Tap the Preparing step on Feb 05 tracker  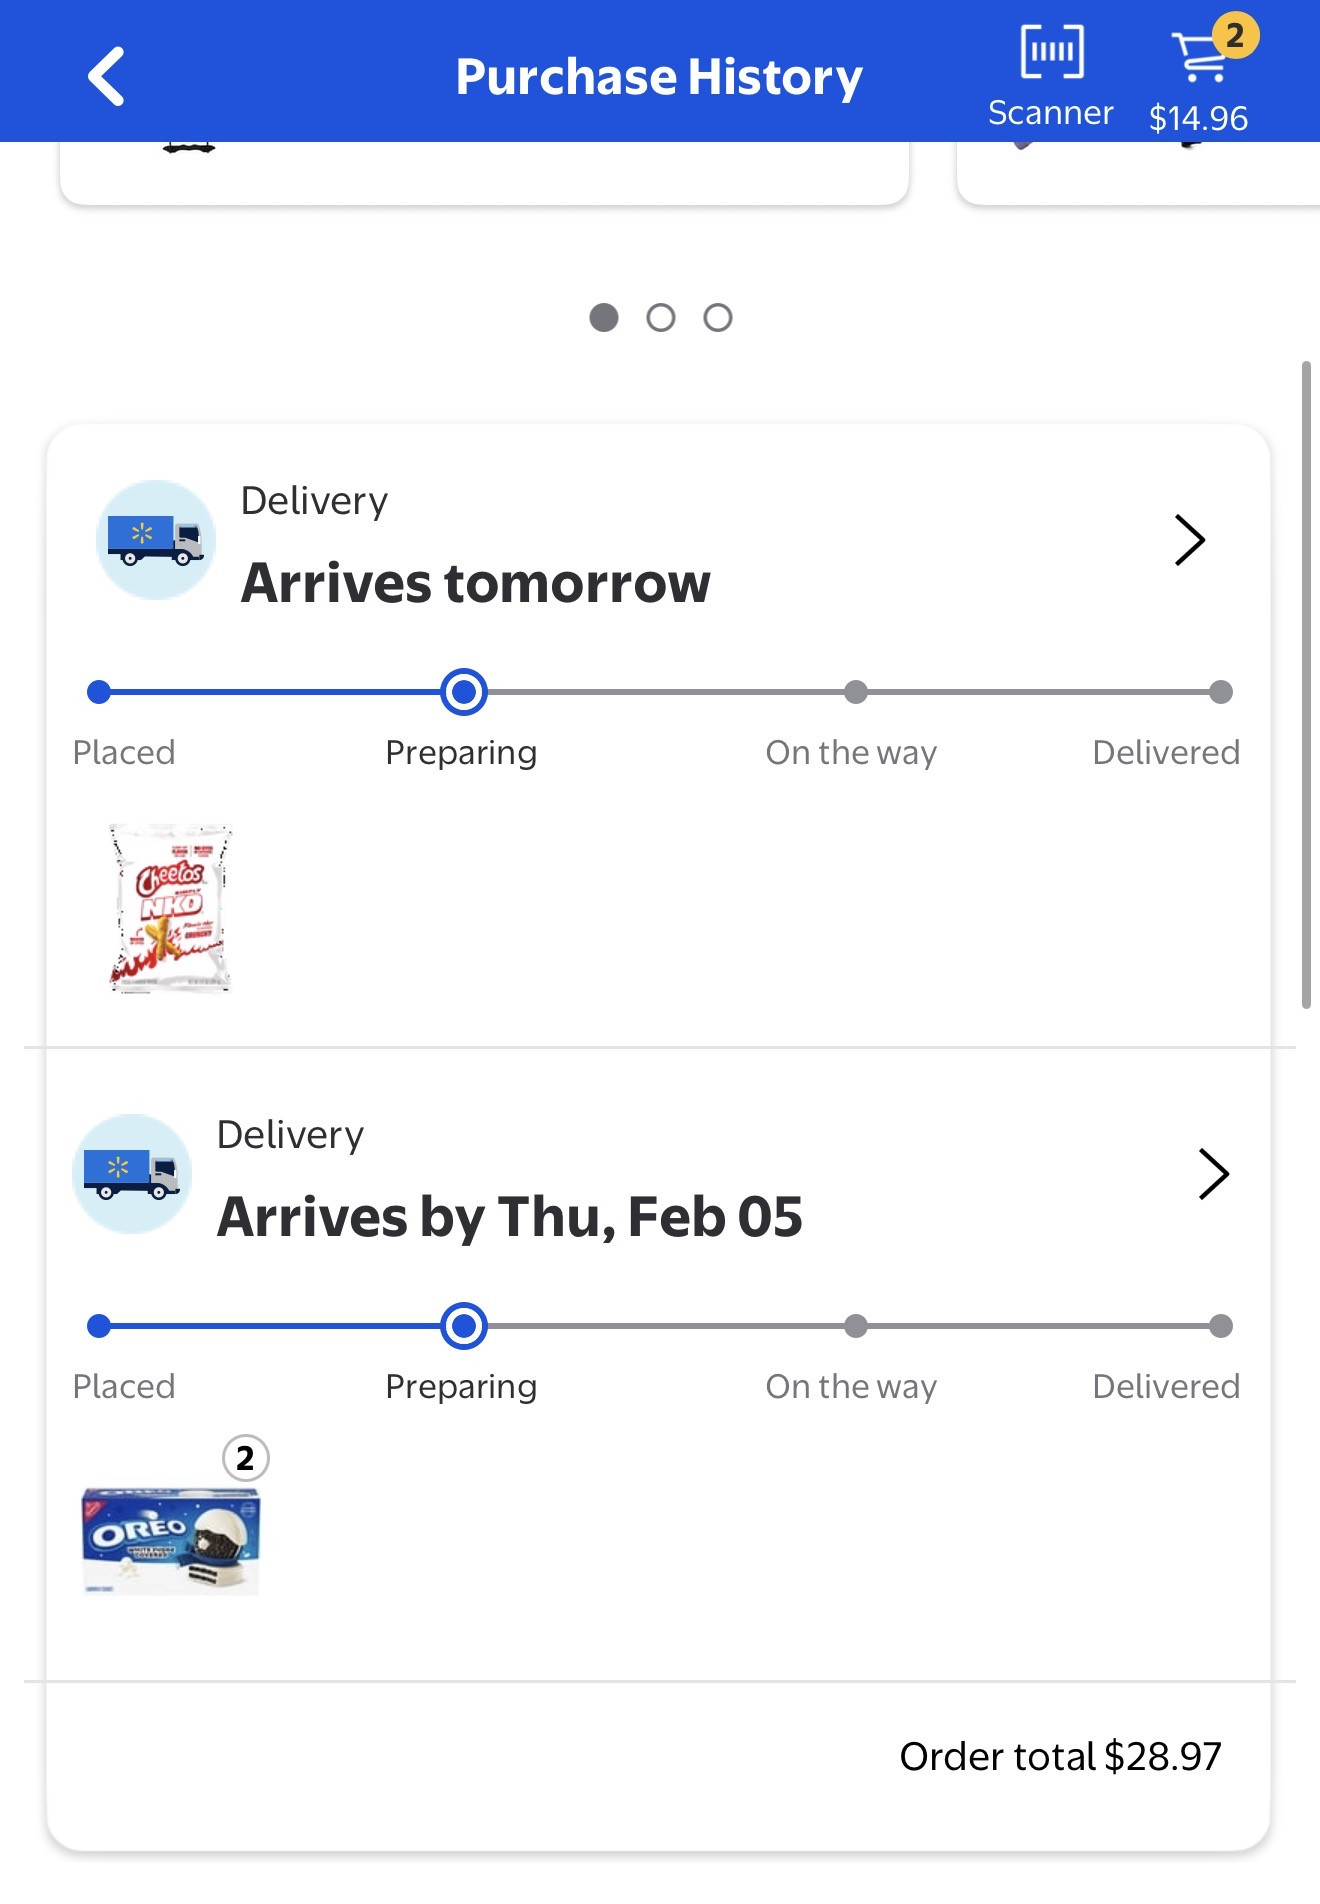coord(463,1327)
